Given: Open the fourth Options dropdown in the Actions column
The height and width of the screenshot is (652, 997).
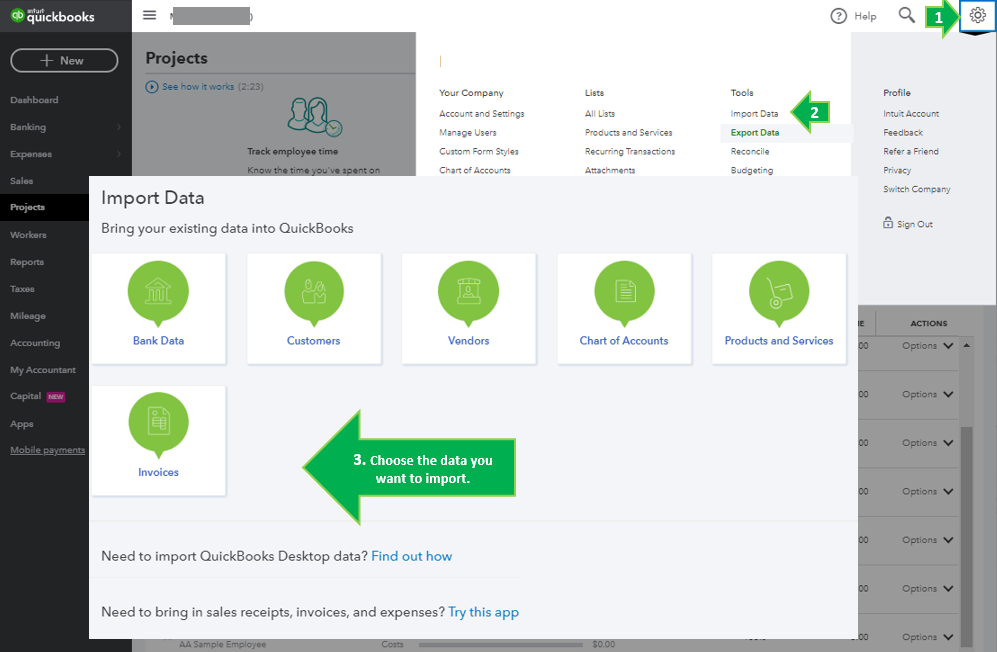Looking at the screenshot, I should pos(927,491).
